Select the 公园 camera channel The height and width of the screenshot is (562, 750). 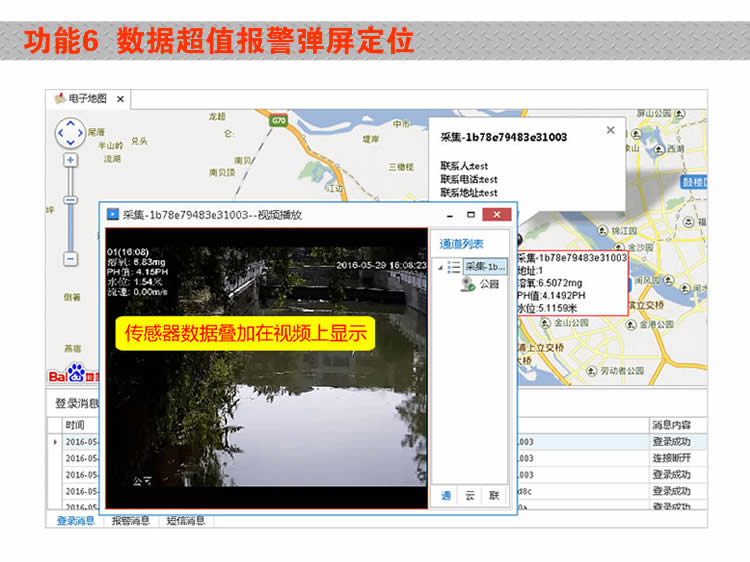click(489, 284)
